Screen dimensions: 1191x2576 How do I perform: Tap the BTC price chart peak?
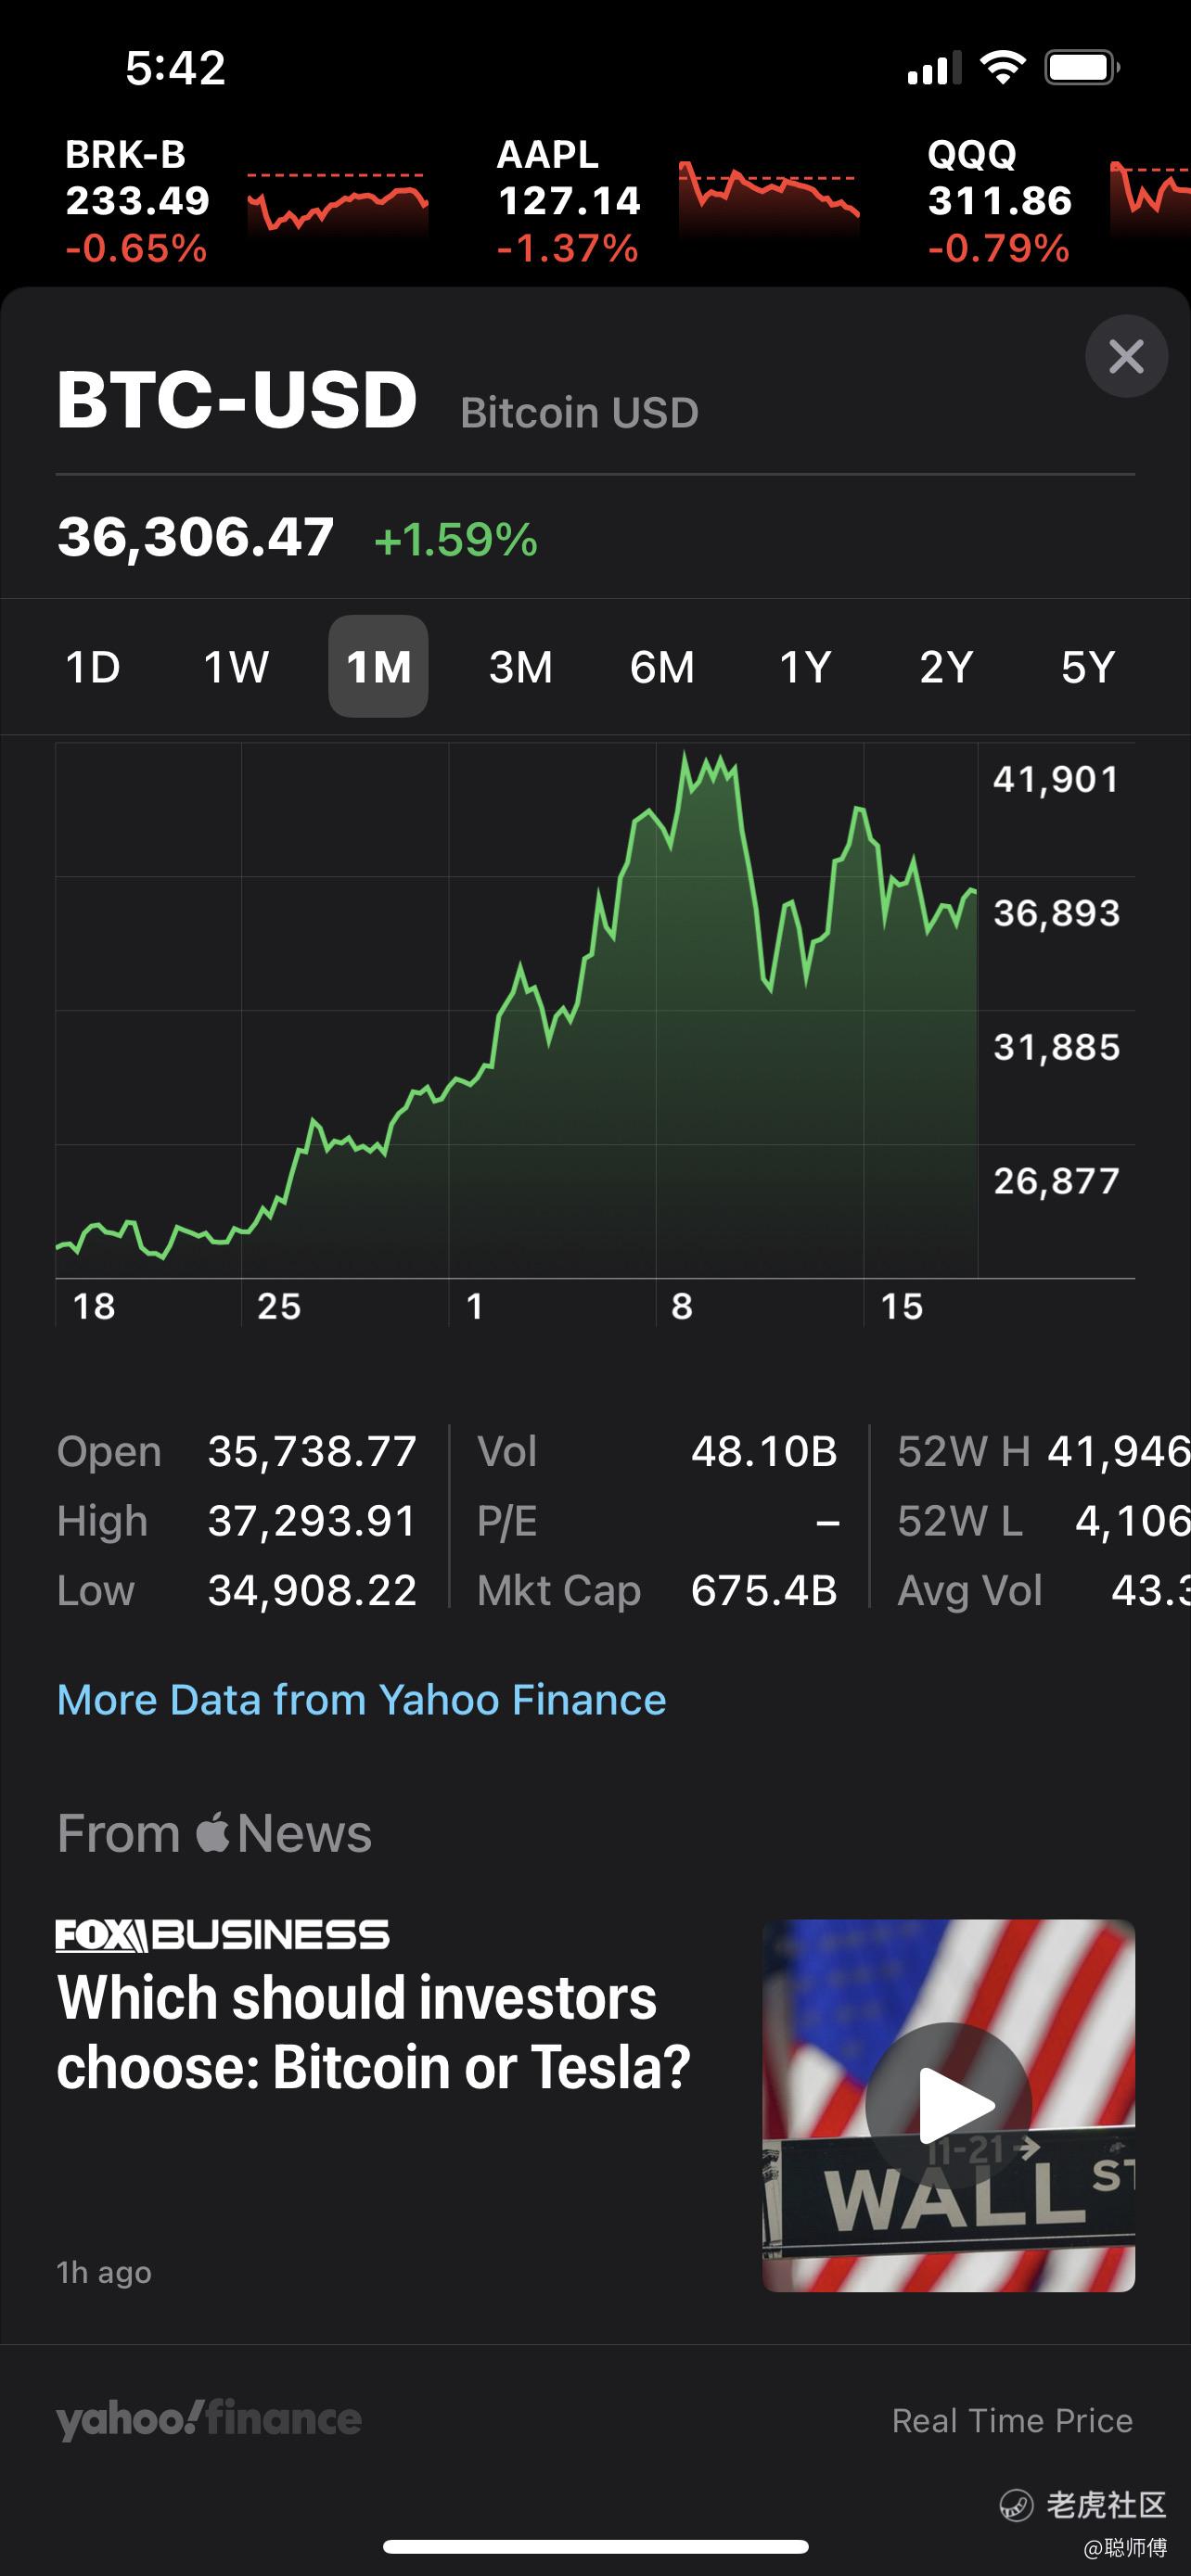(686, 756)
